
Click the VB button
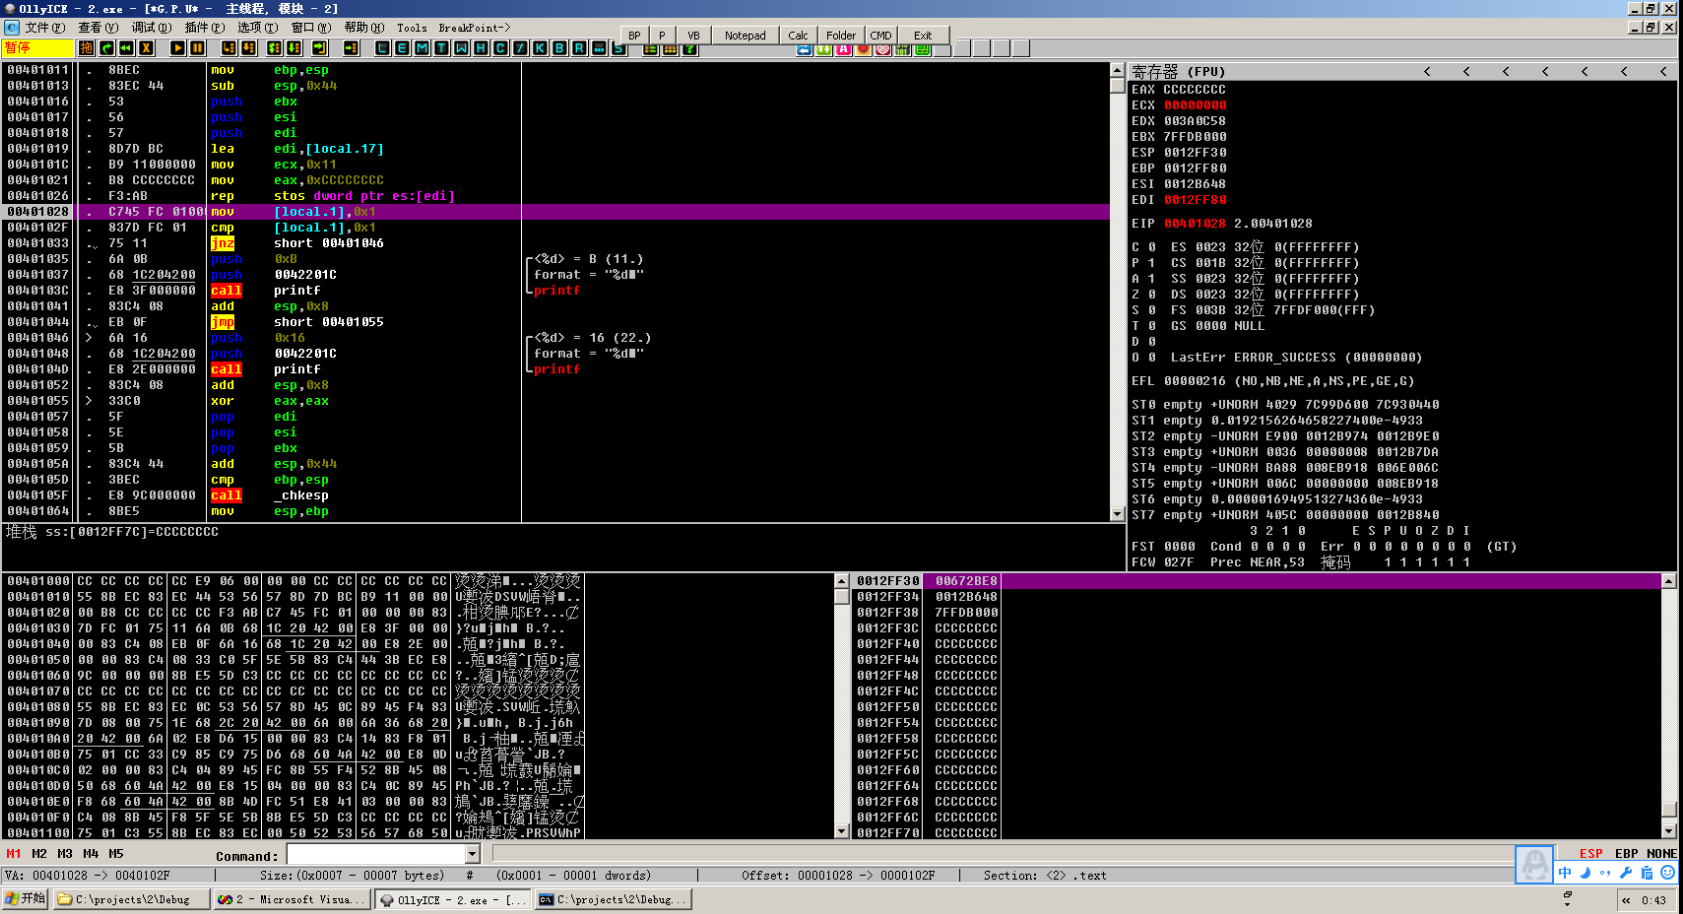click(693, 35)
